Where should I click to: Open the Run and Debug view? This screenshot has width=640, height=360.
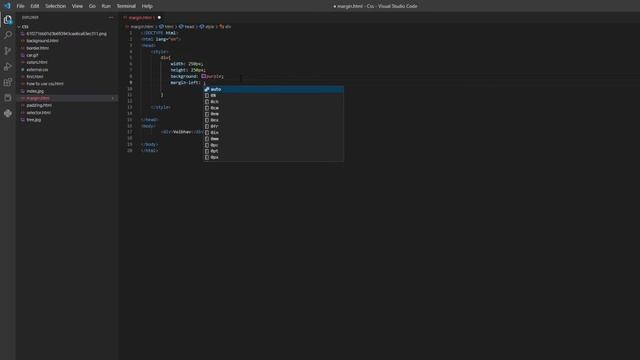(x=8, y=67)
